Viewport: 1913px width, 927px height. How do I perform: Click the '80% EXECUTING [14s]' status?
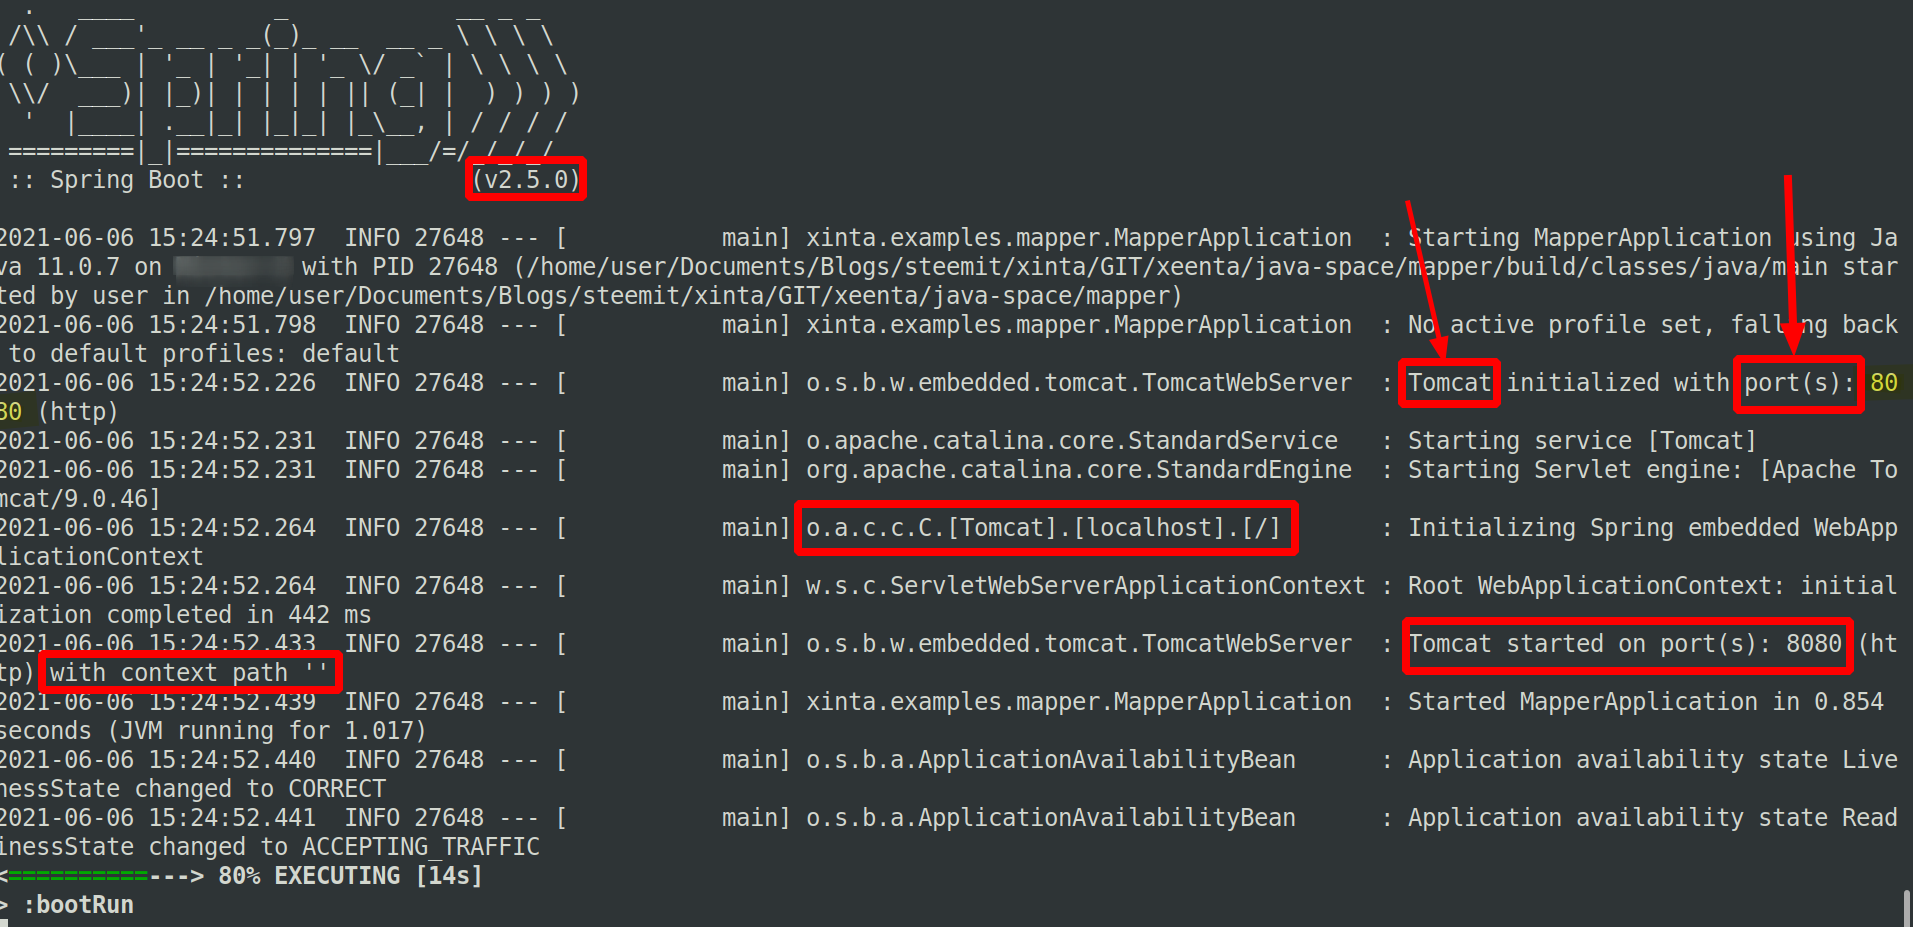click(x=350, y=876)
